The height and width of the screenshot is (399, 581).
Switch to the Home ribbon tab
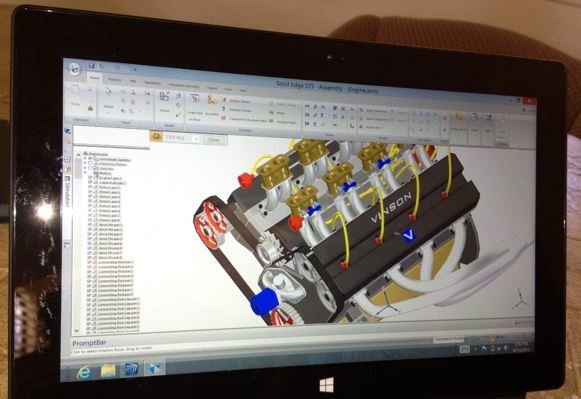[x=94, y=78]
